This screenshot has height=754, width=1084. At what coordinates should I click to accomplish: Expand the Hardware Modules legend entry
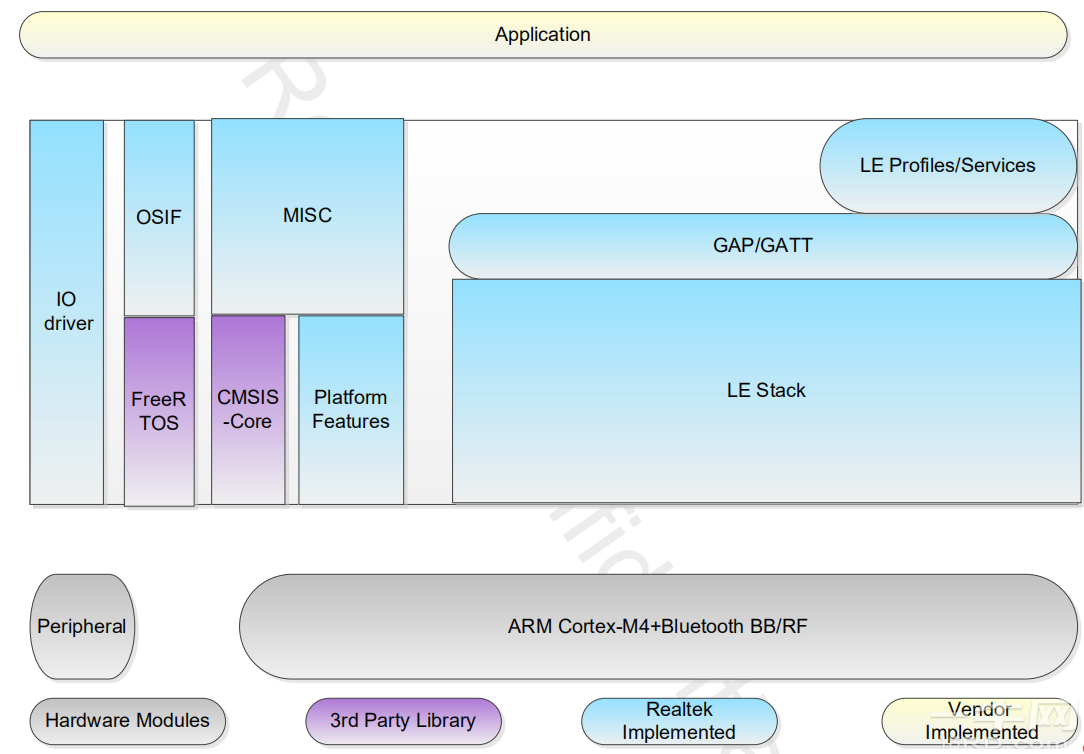(127, 720)
